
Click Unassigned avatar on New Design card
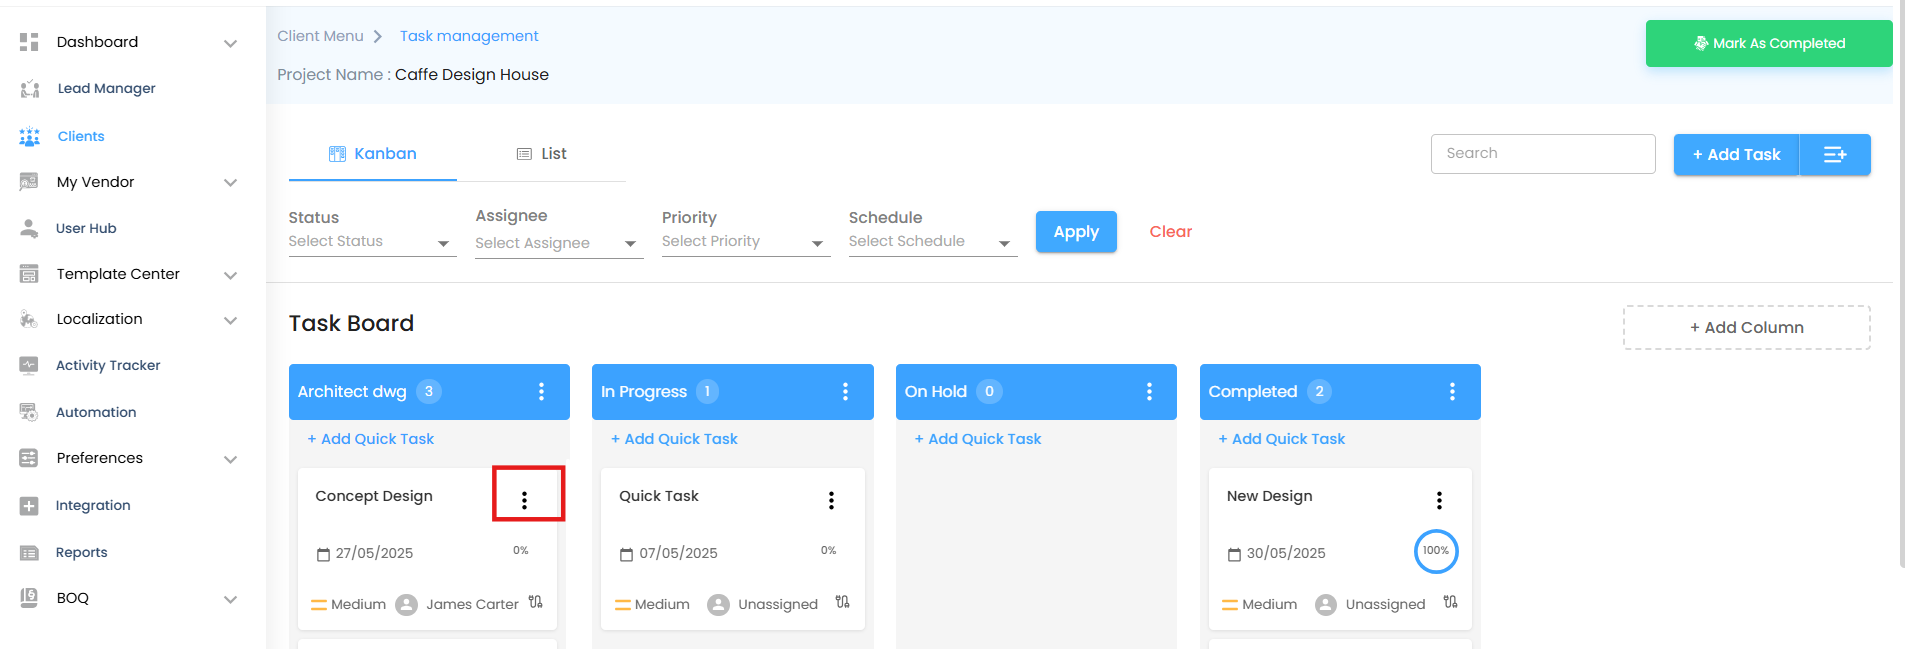tap(1326, 605)
